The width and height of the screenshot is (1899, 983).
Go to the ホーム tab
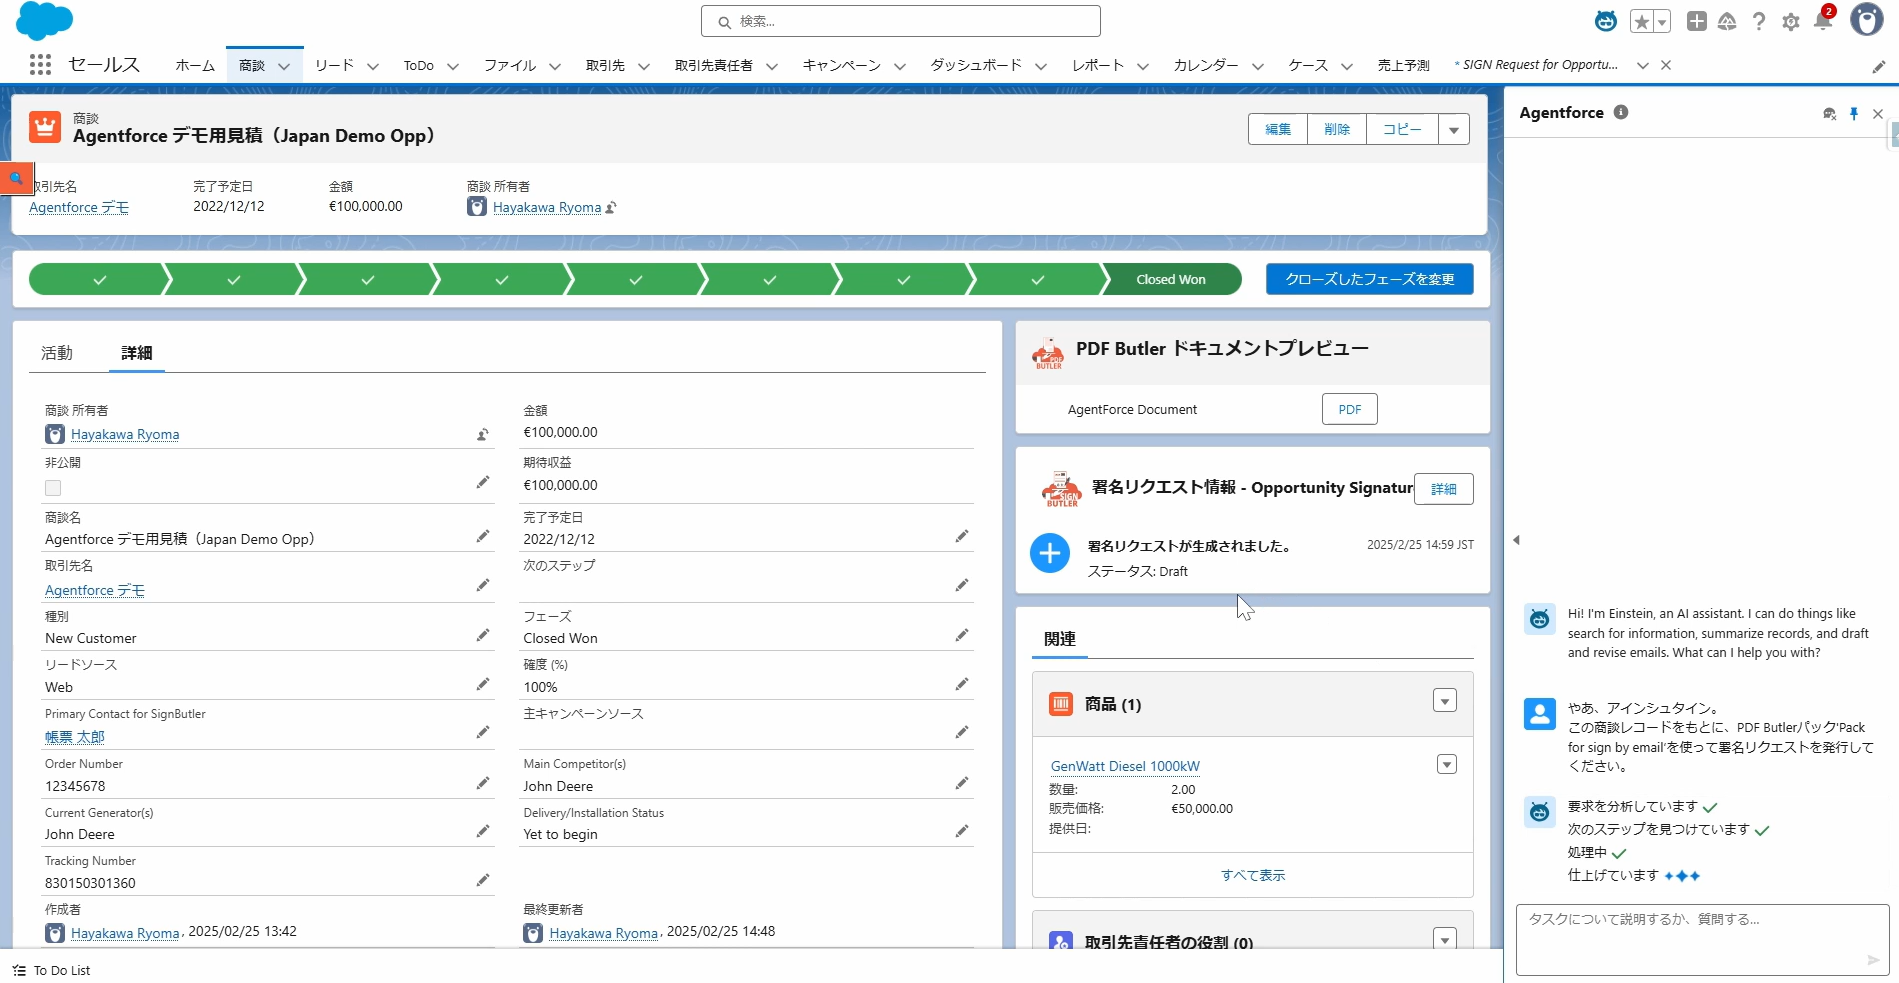pyautogui.click(x=195, y=65)
